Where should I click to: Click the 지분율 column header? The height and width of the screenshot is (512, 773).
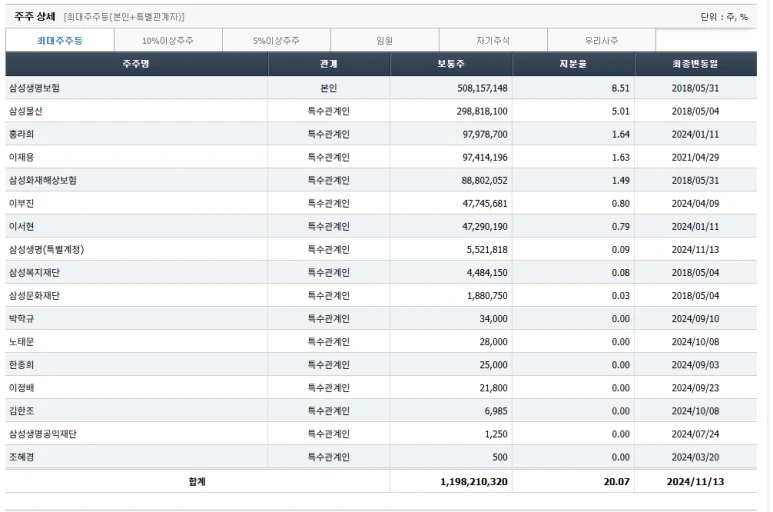click(573, 64)
